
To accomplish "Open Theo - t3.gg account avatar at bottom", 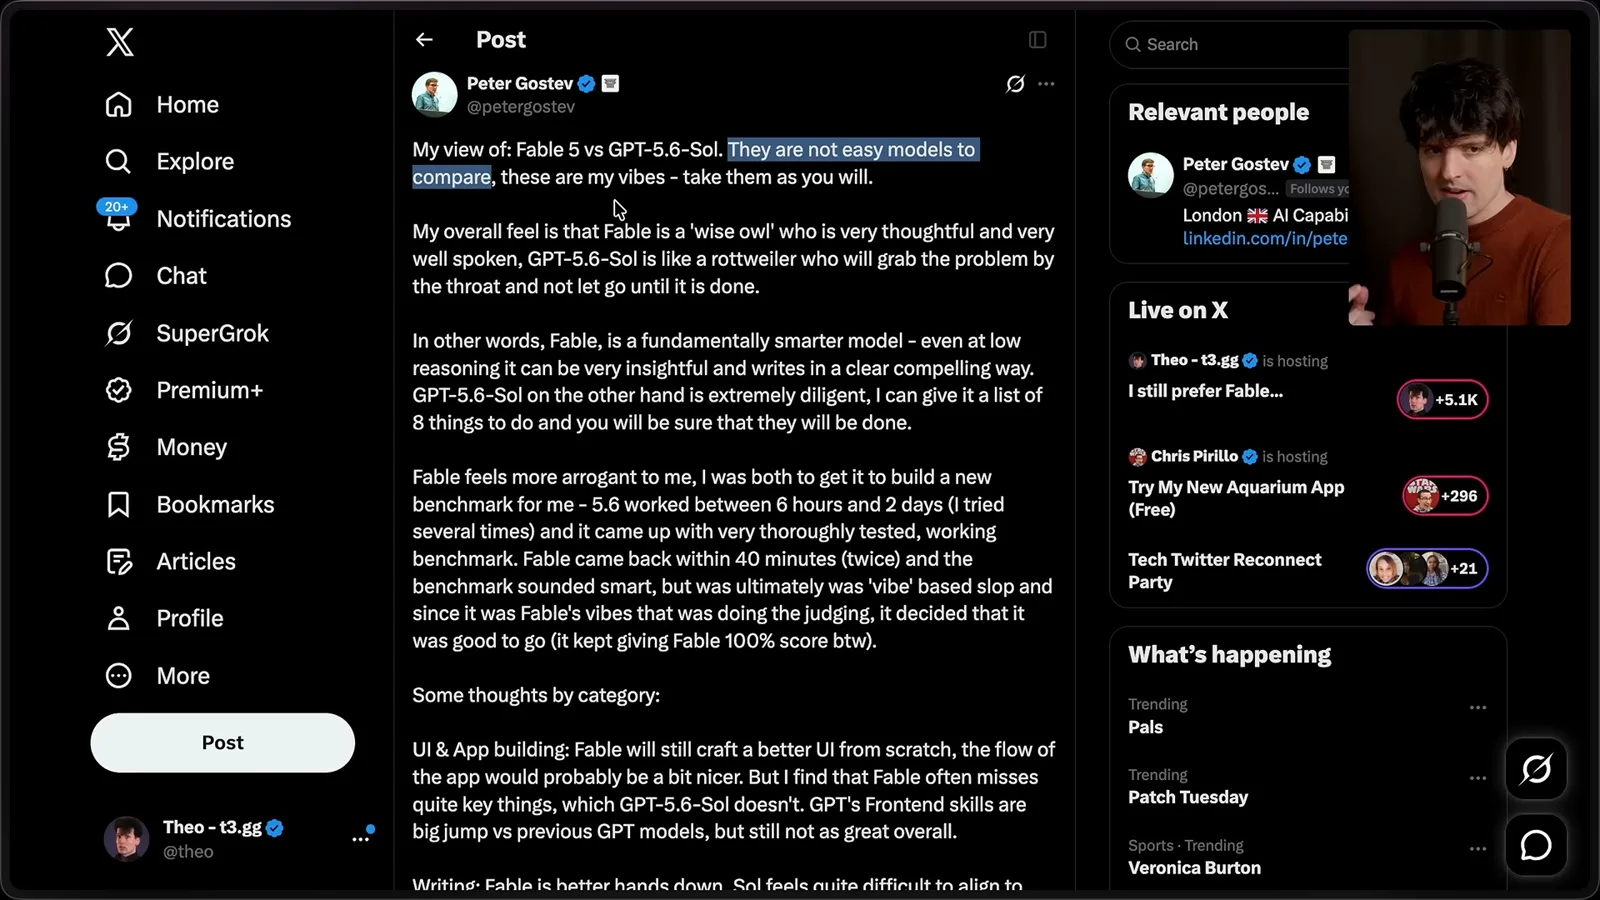I will click(x=126, y=839).
